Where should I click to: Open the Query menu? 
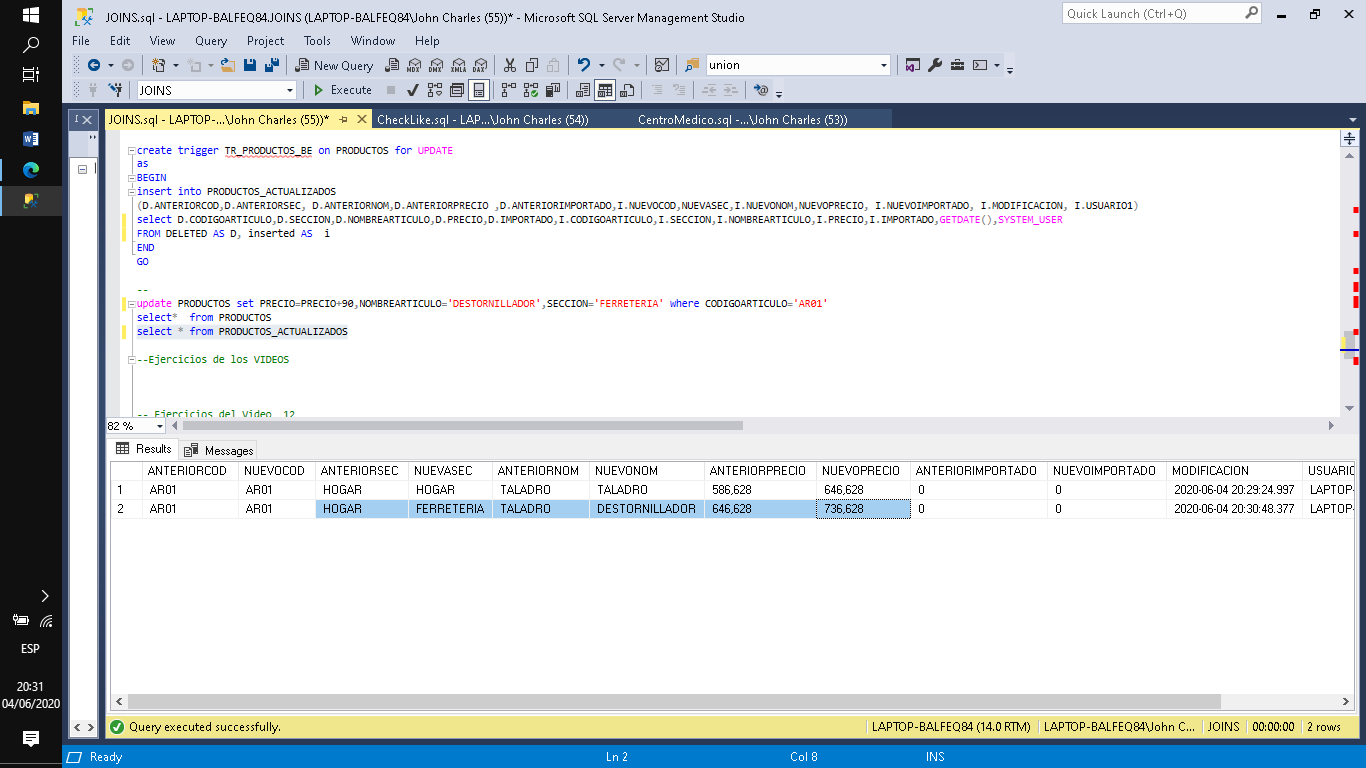[211, 41]
